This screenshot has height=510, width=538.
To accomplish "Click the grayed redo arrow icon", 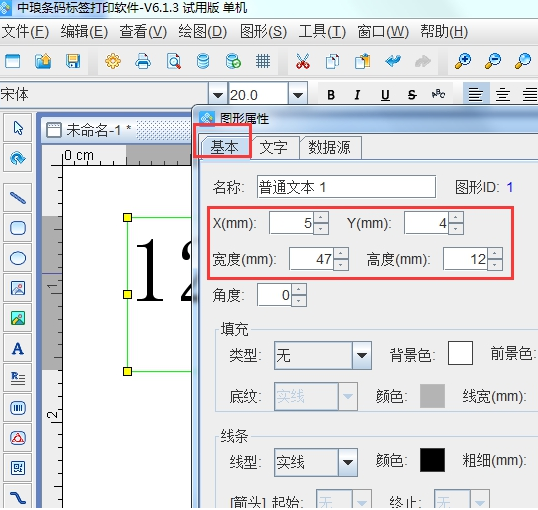I will (423, 62).
